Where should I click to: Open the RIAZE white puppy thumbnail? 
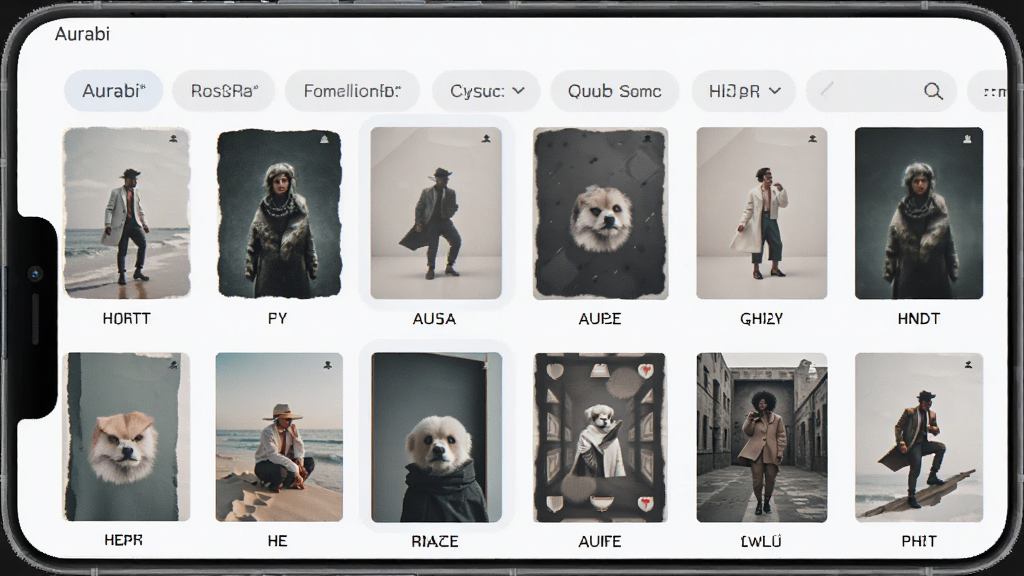[x=436, y=438]
